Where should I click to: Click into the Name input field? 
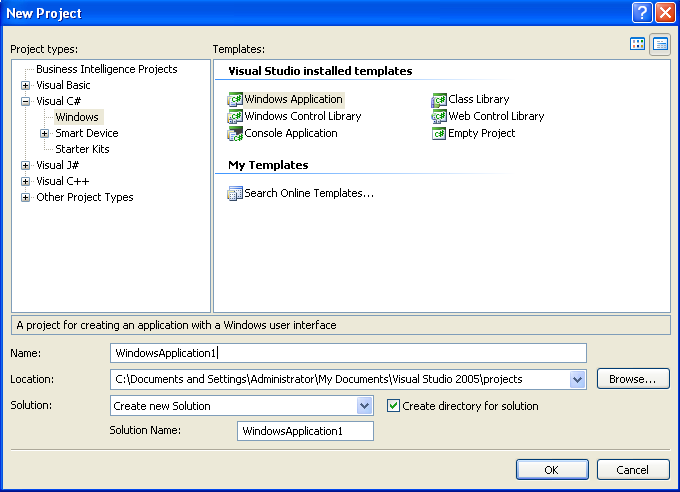pos(348,353)
